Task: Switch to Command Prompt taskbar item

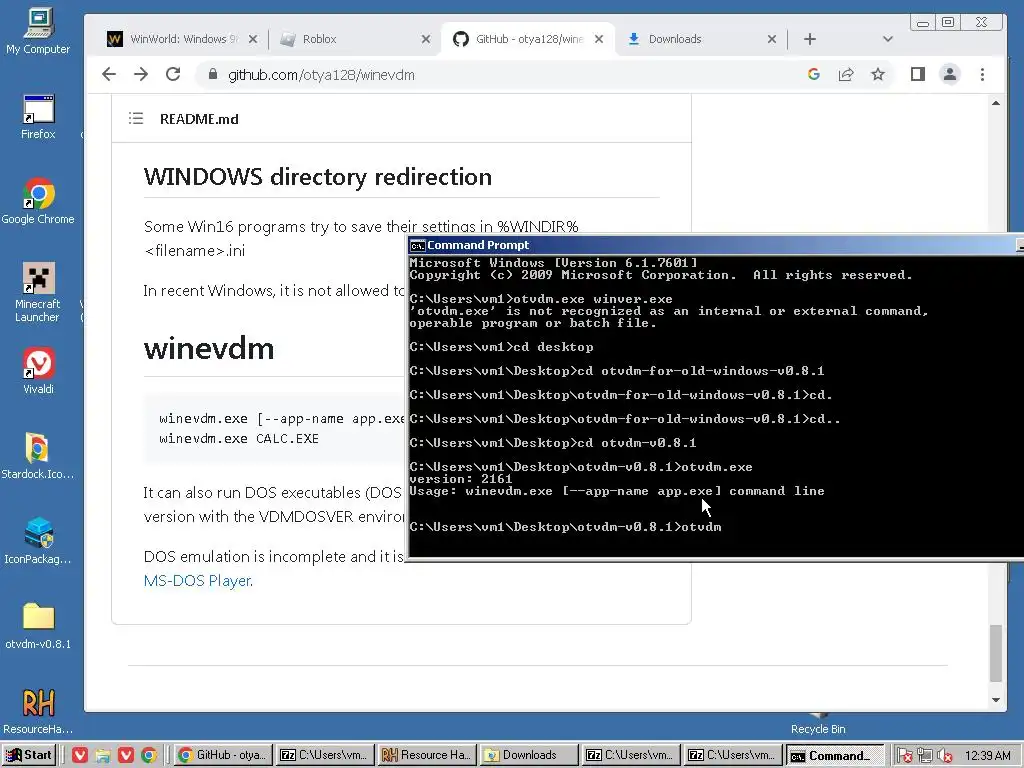Action: pos(835,755)
